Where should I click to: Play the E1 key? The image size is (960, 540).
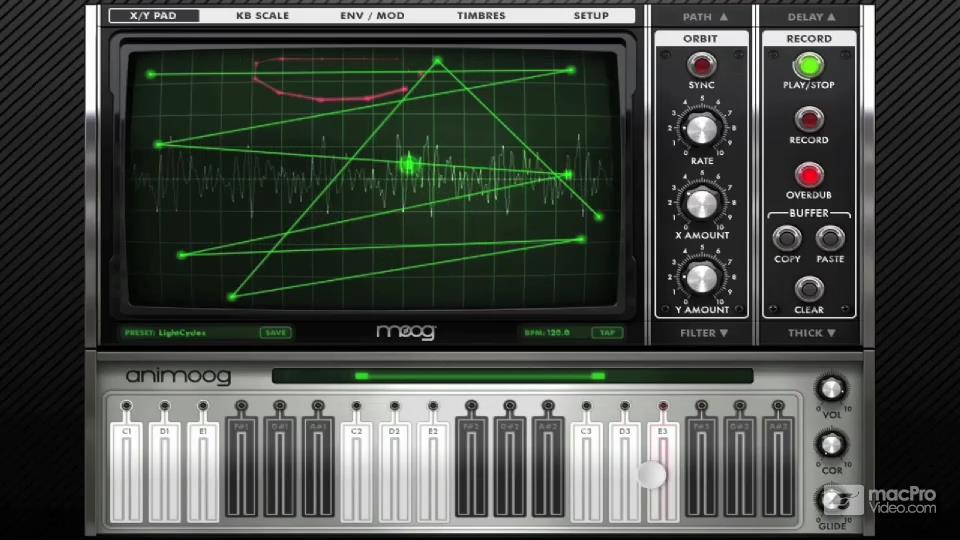[x=203, y=471]
